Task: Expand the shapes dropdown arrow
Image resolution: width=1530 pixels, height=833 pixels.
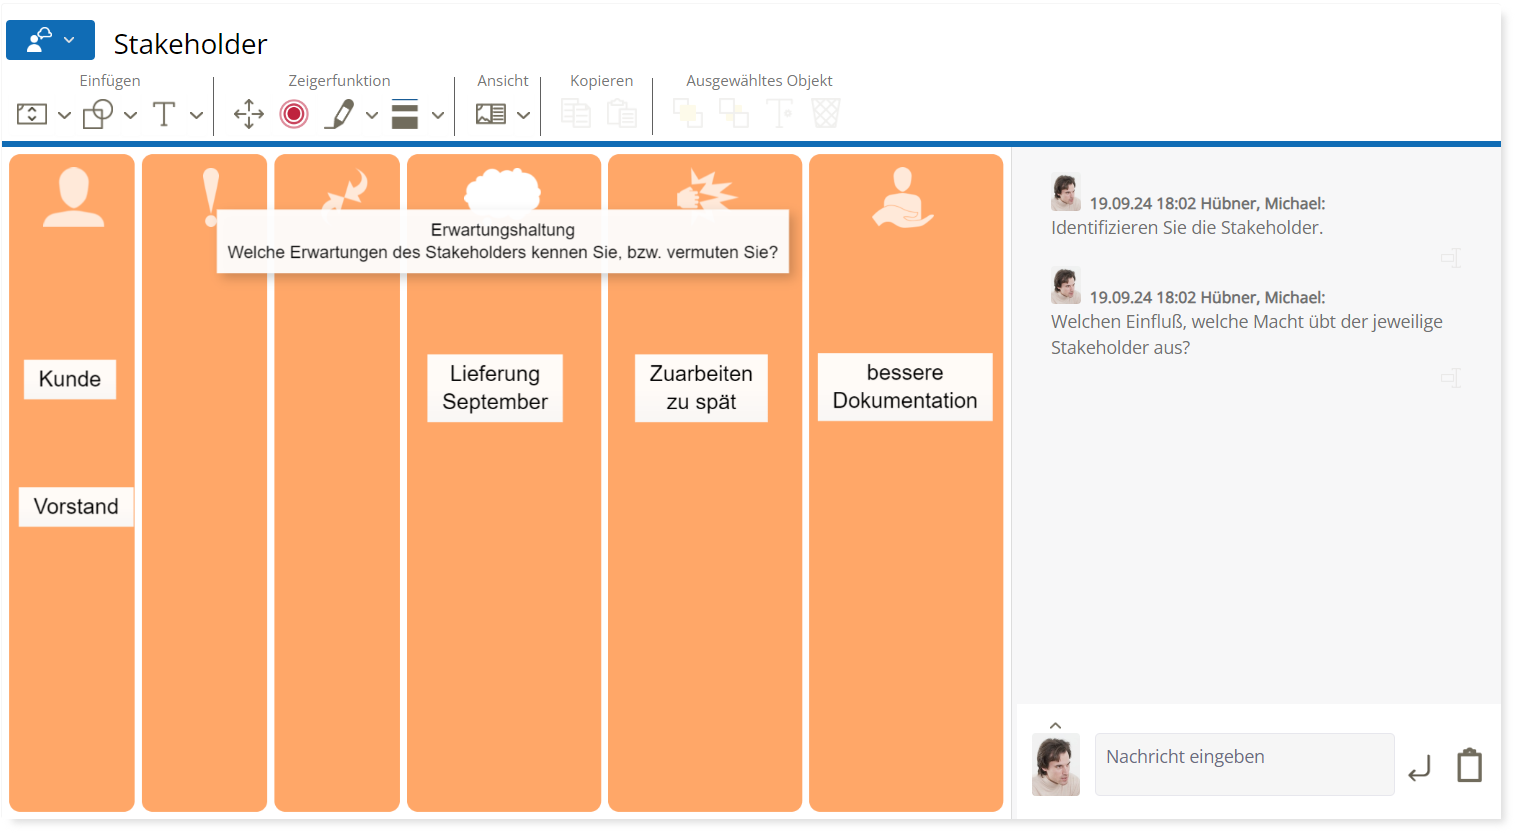Action: click(130, 115)
